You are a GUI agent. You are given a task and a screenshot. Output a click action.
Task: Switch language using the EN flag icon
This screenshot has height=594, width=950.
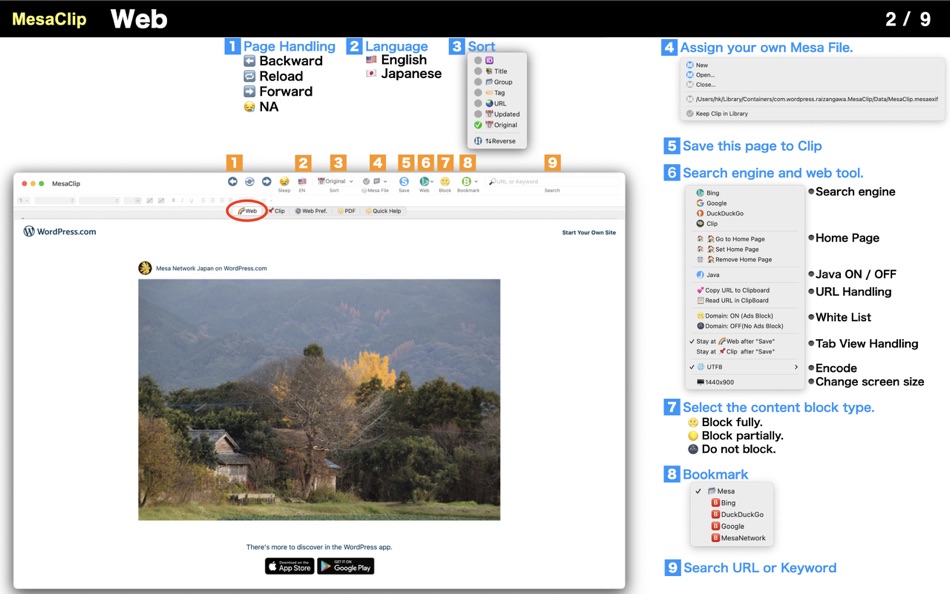click(302, 181)
